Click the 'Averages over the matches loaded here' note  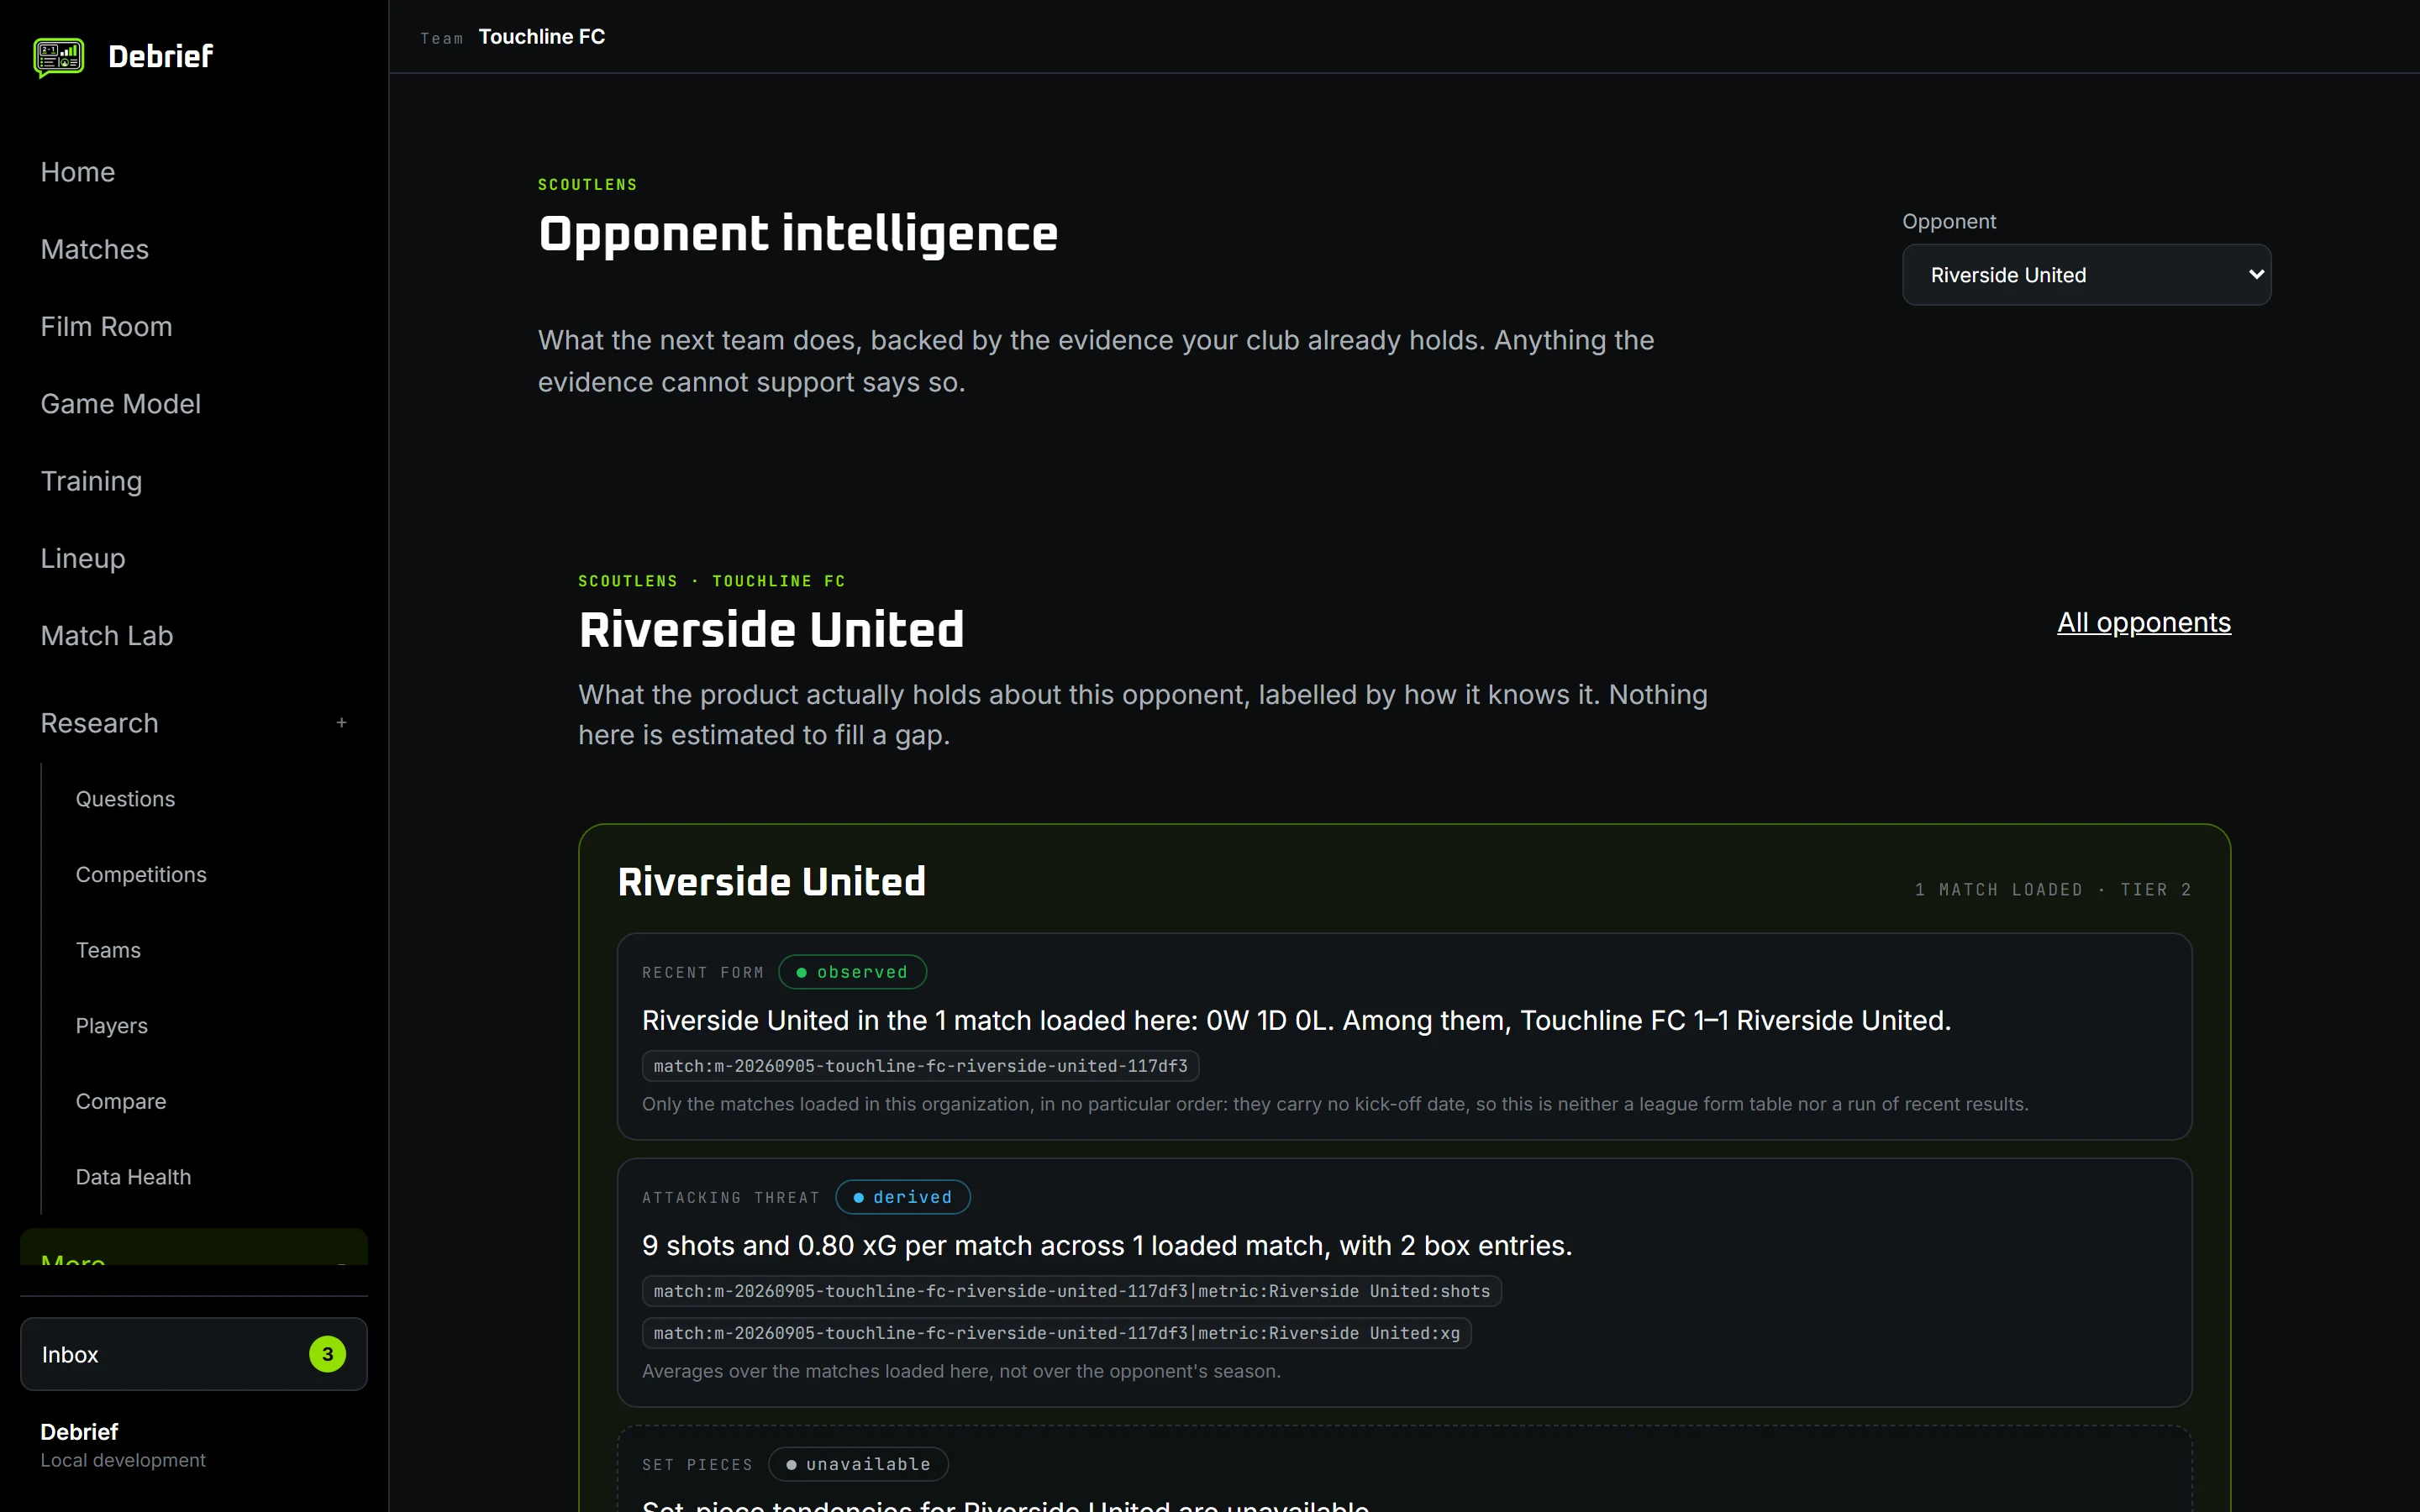point(961,1371)
